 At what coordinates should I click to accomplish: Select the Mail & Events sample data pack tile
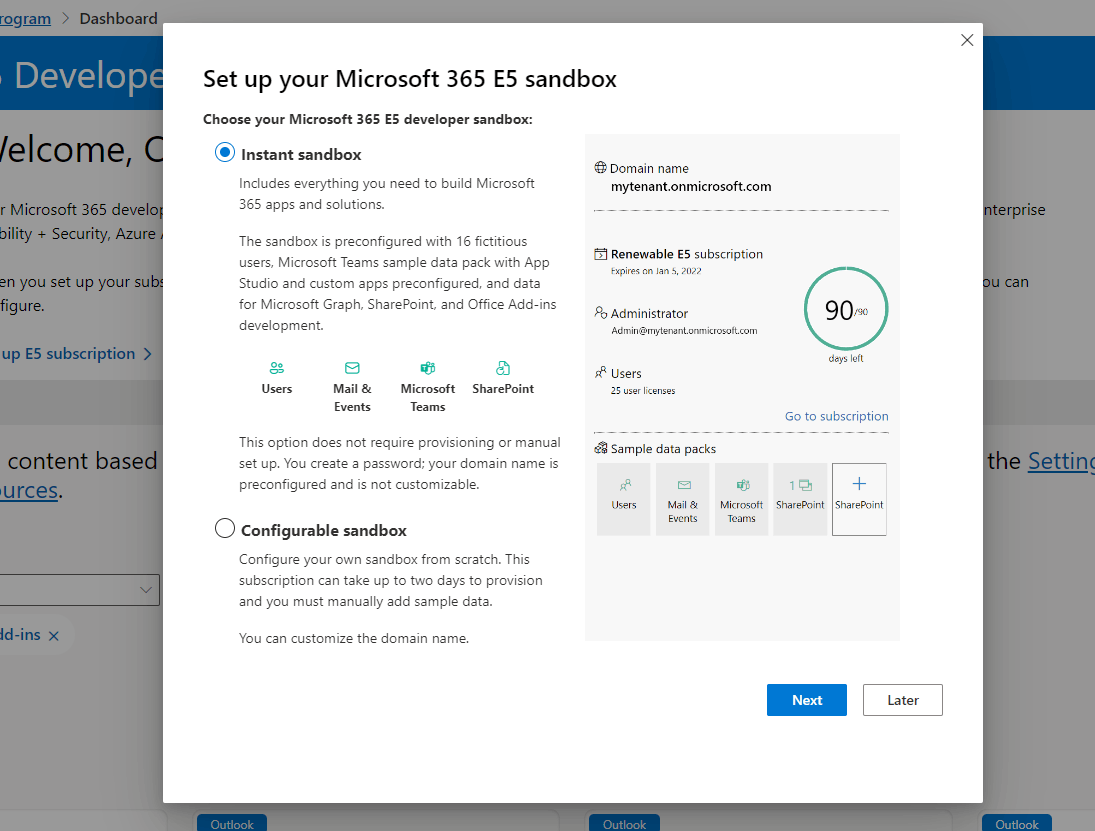(x=682, y=499)
